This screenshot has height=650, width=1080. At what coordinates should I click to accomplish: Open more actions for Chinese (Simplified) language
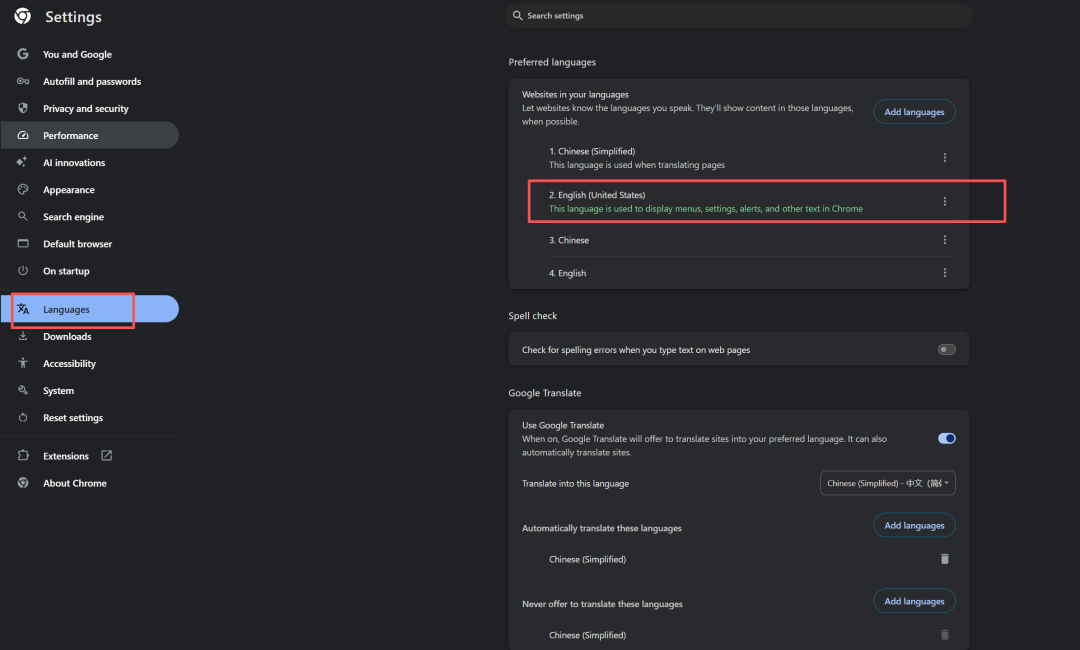click(x=945, y=158)
